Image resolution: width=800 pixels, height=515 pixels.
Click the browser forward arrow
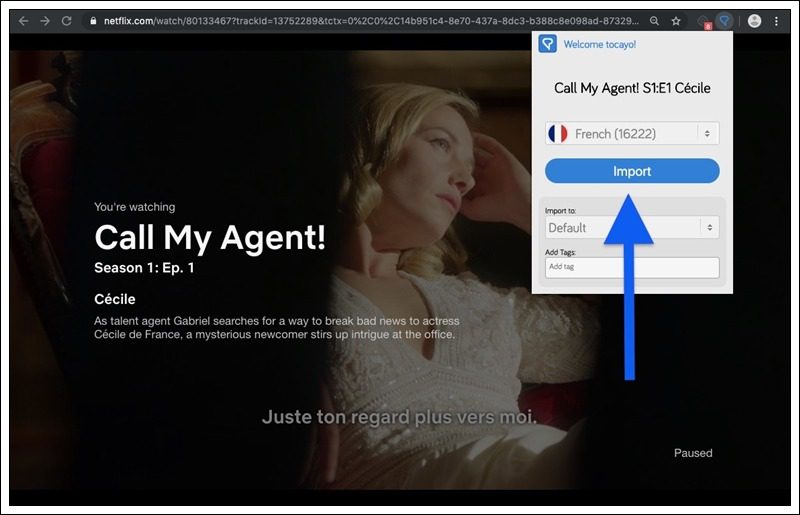coord(44,20)
